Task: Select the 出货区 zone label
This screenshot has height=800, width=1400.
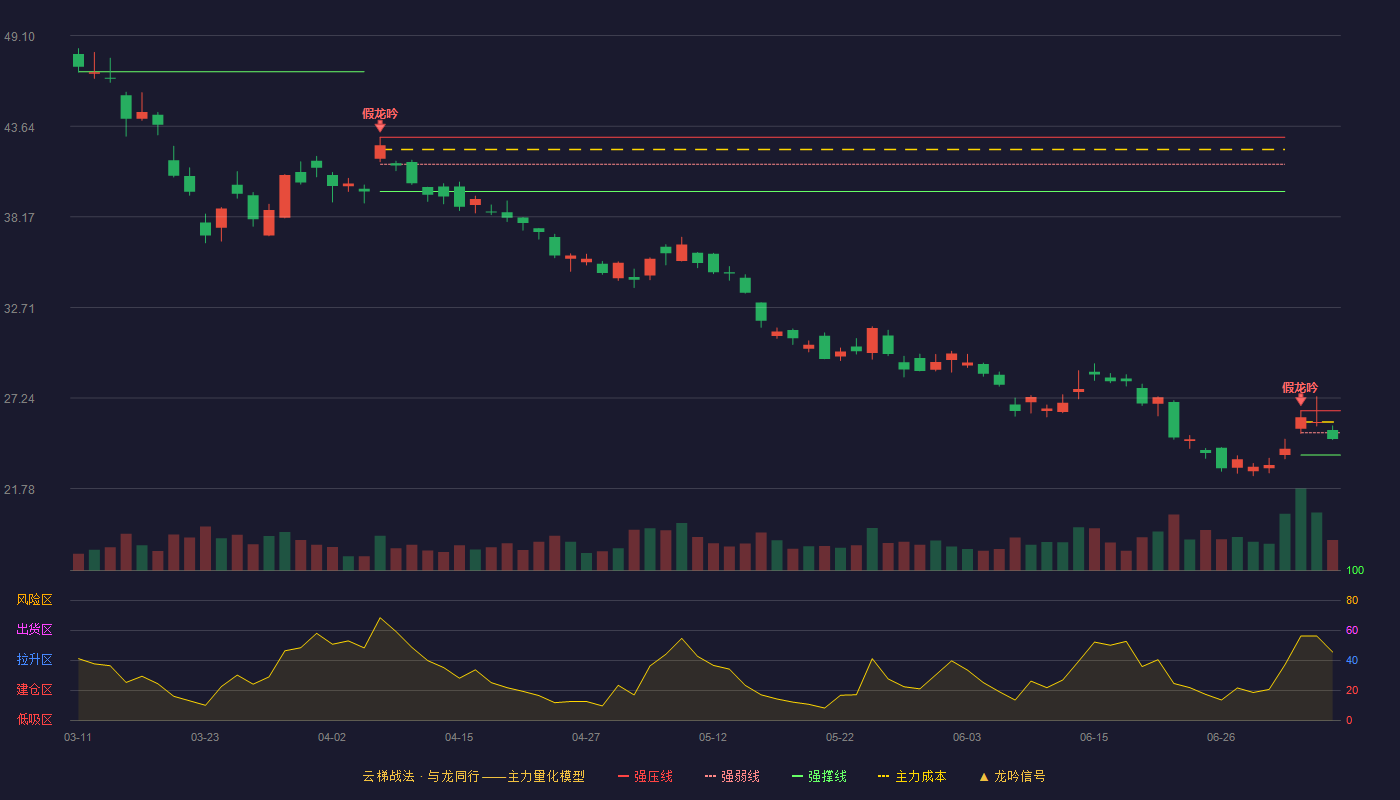Action: 34,630
